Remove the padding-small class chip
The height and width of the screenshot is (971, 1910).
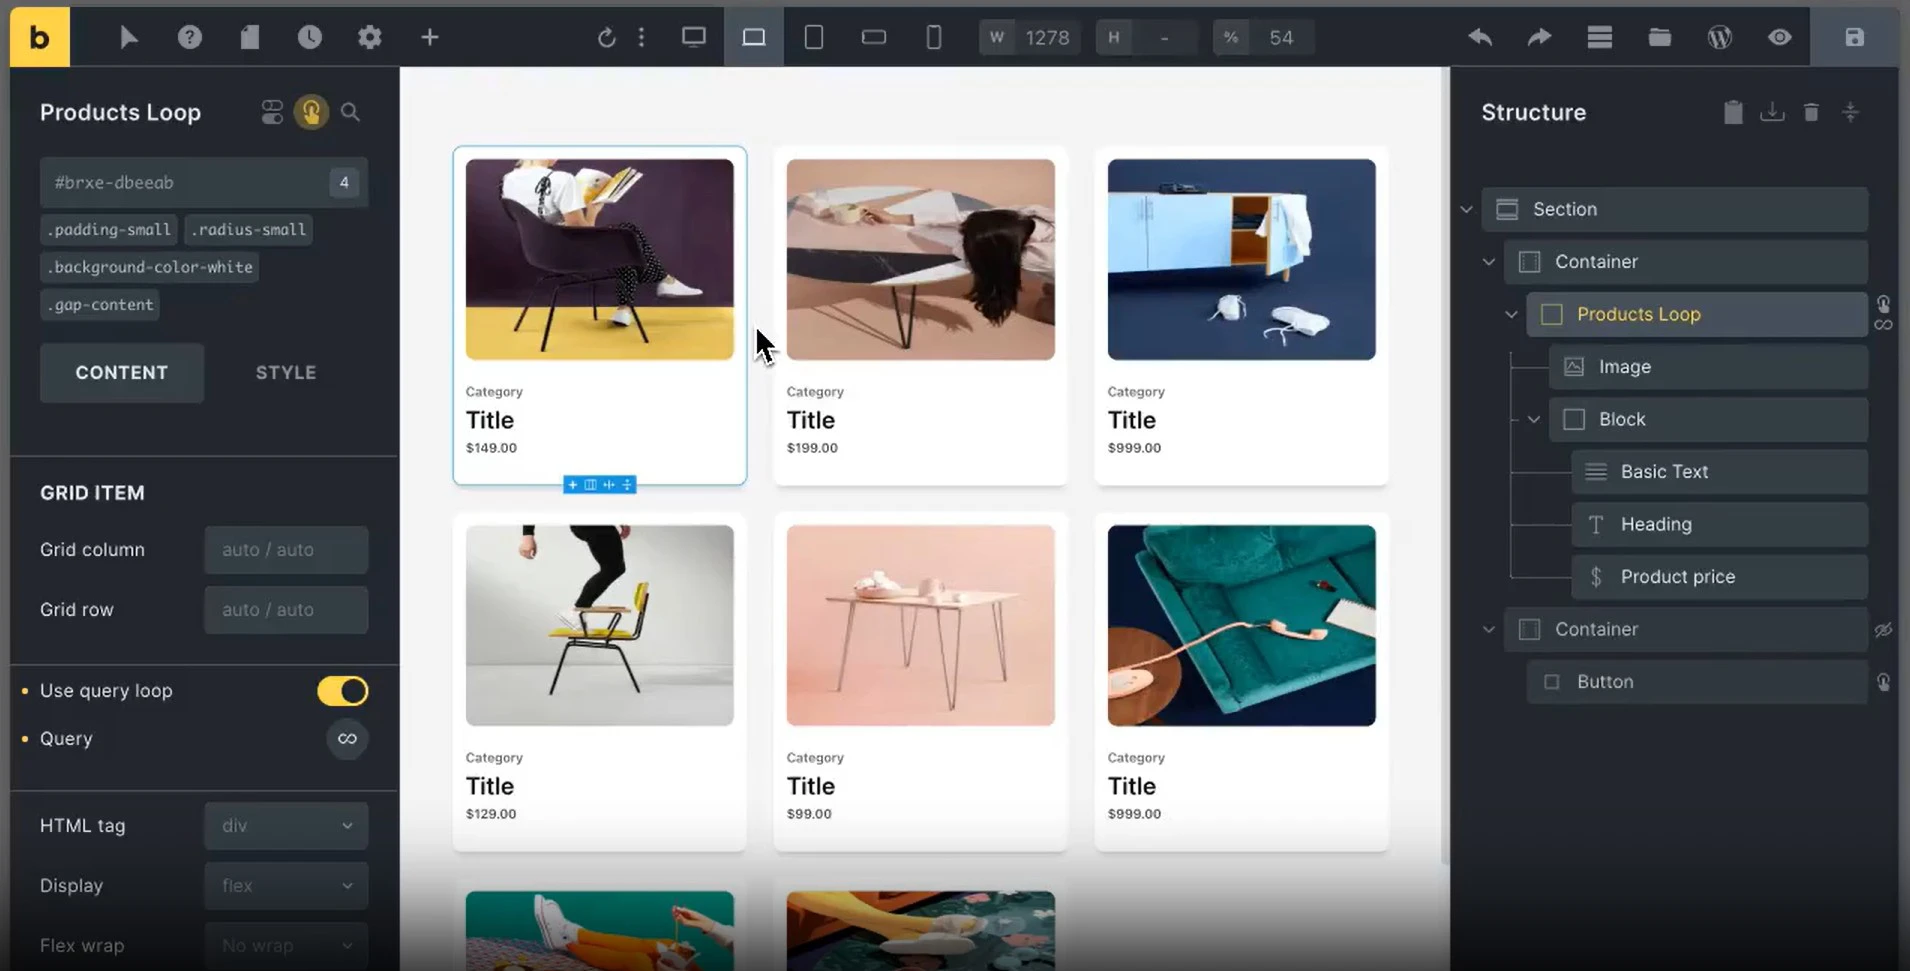(x=108, y=229)
